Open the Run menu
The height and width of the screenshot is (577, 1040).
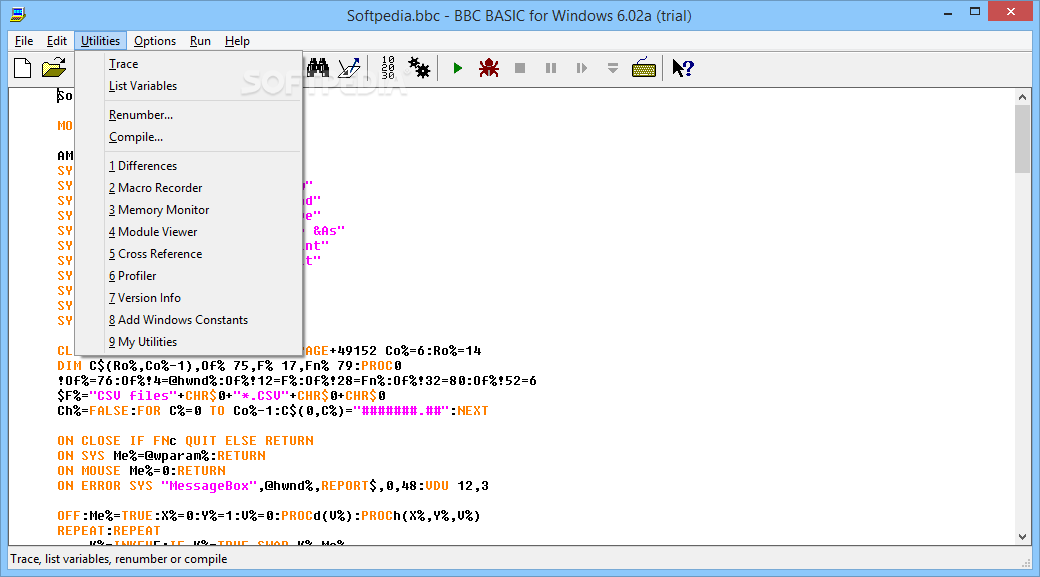pos(200,41)
